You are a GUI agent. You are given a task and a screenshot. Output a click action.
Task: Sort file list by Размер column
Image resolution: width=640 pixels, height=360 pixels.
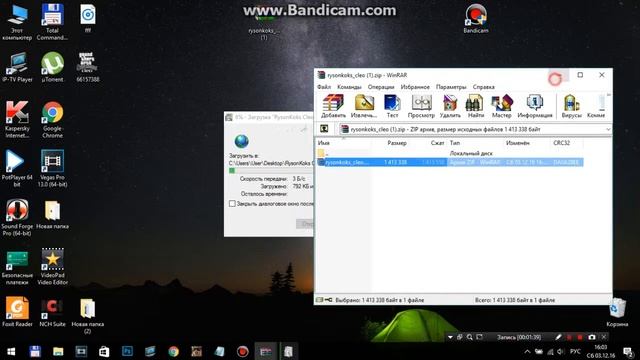tap(397, 143)
